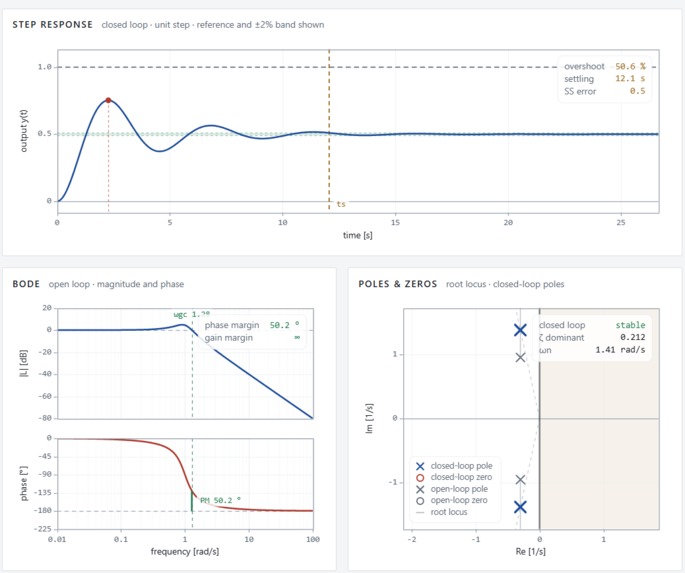Select the phase margin 50.2 ° readout
The image size is (685, 573).
point(284,325)
